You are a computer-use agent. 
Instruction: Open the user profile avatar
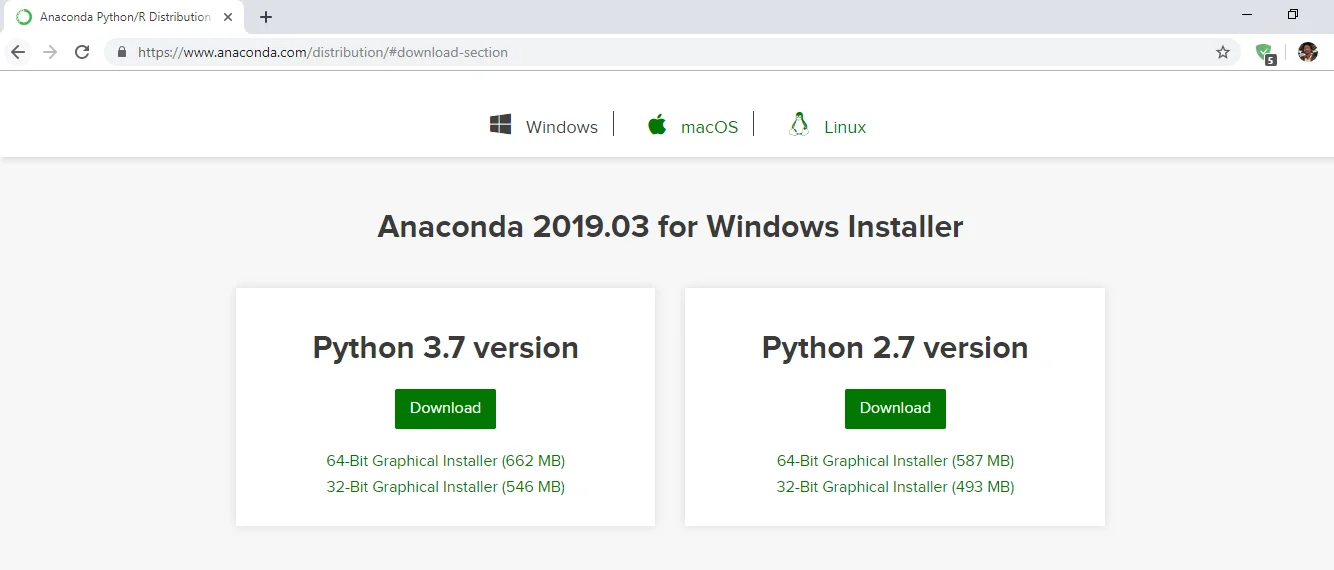click(1307, 52)
